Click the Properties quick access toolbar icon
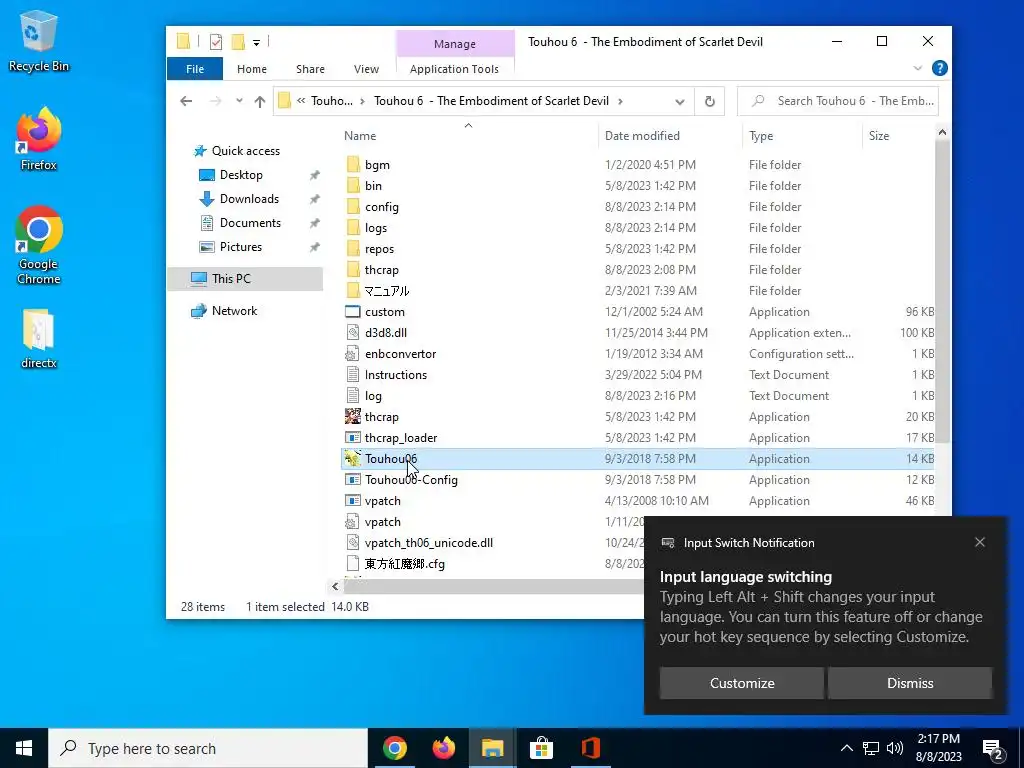 tap(216, 42)
